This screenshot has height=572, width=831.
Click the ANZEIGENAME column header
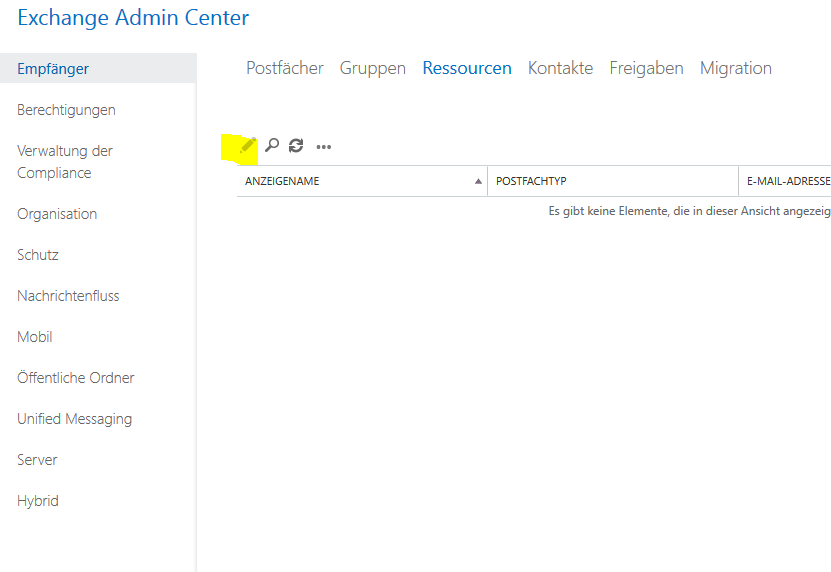[x=362, y=181]
